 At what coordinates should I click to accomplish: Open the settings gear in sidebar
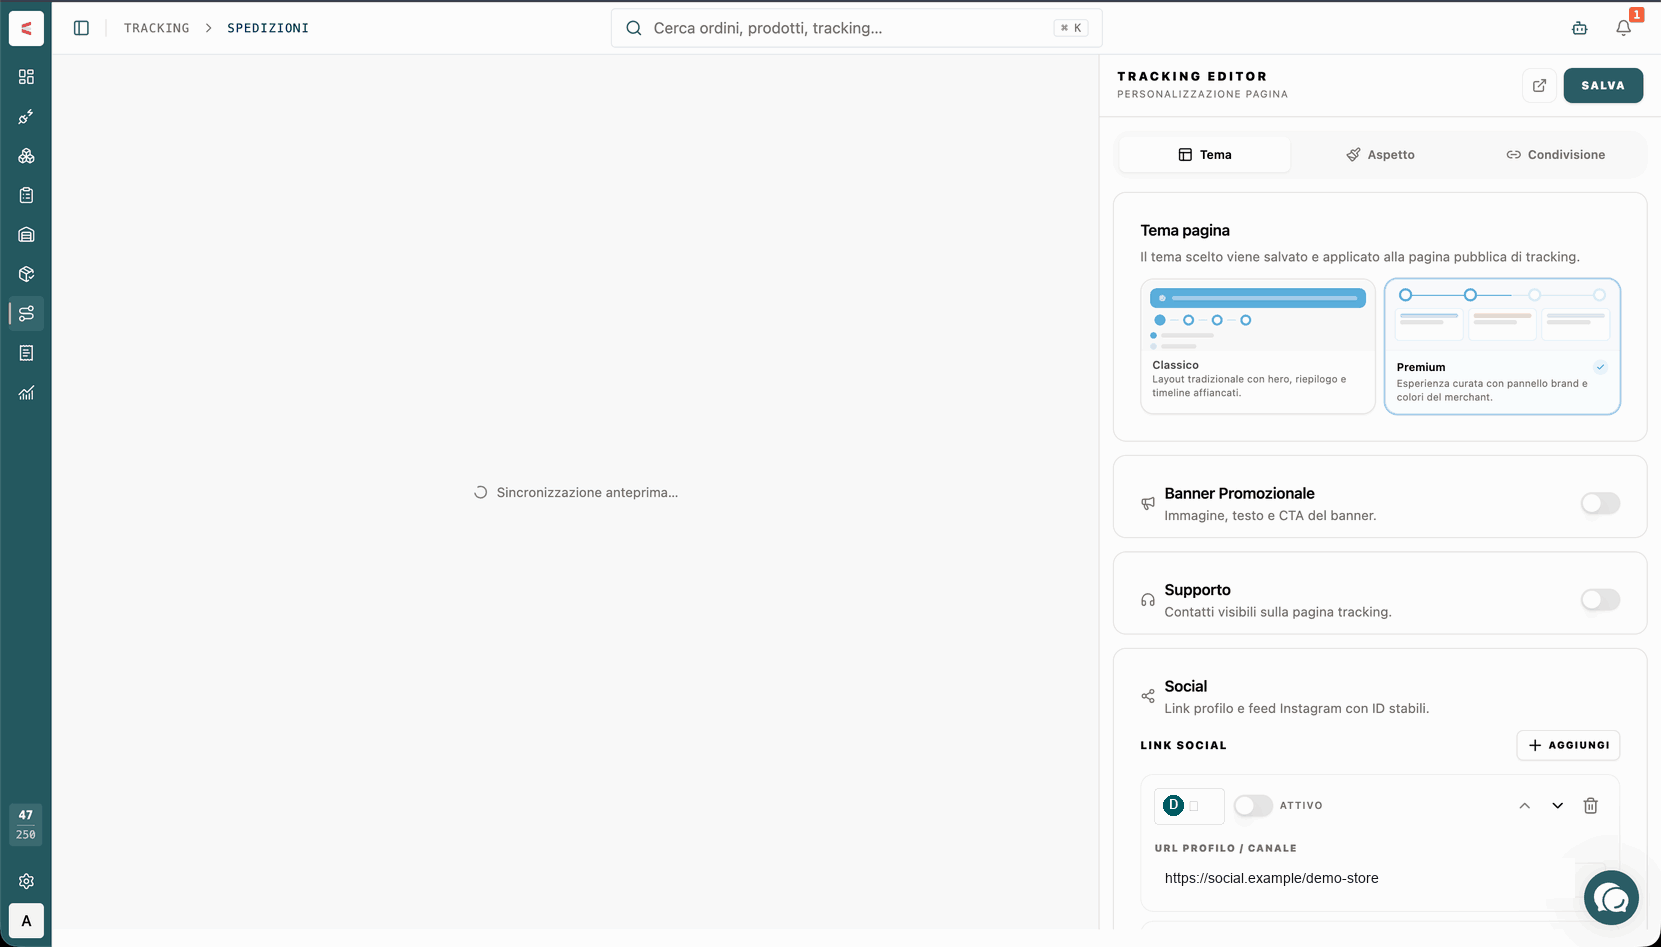(x=26, y=881)
